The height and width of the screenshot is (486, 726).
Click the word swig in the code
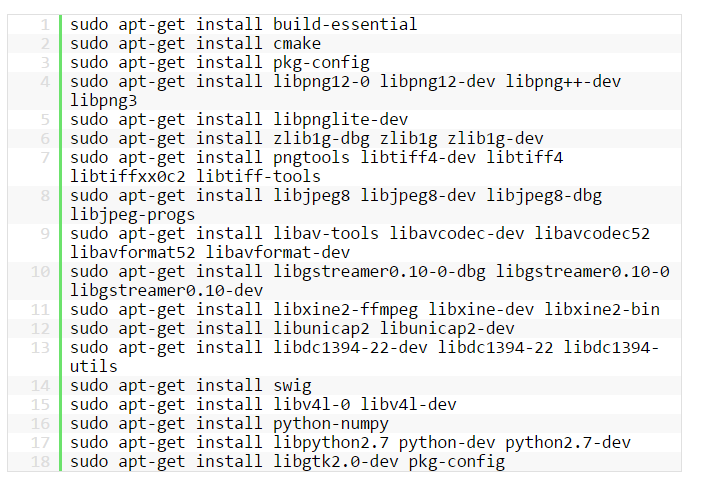point(292,385)
